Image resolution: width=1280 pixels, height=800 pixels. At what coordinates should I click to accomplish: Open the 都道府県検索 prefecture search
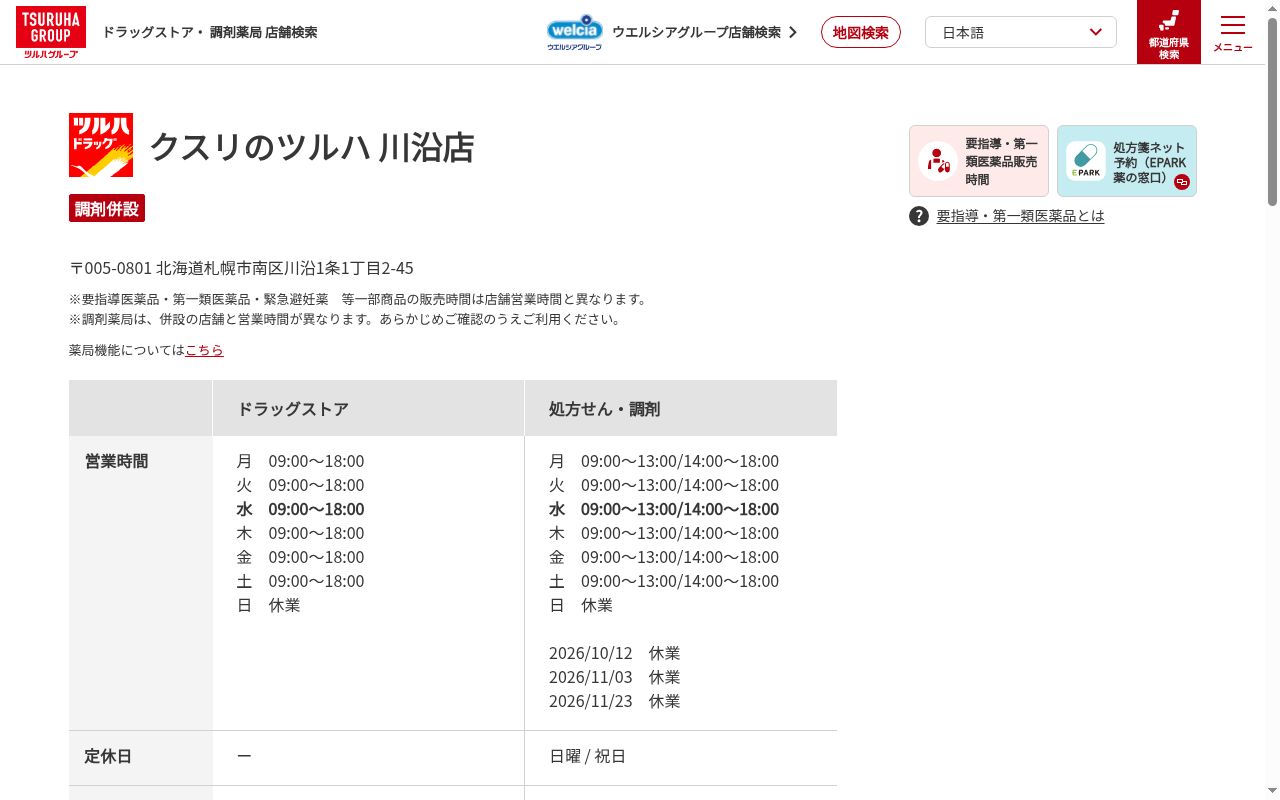coord(1168,32)
